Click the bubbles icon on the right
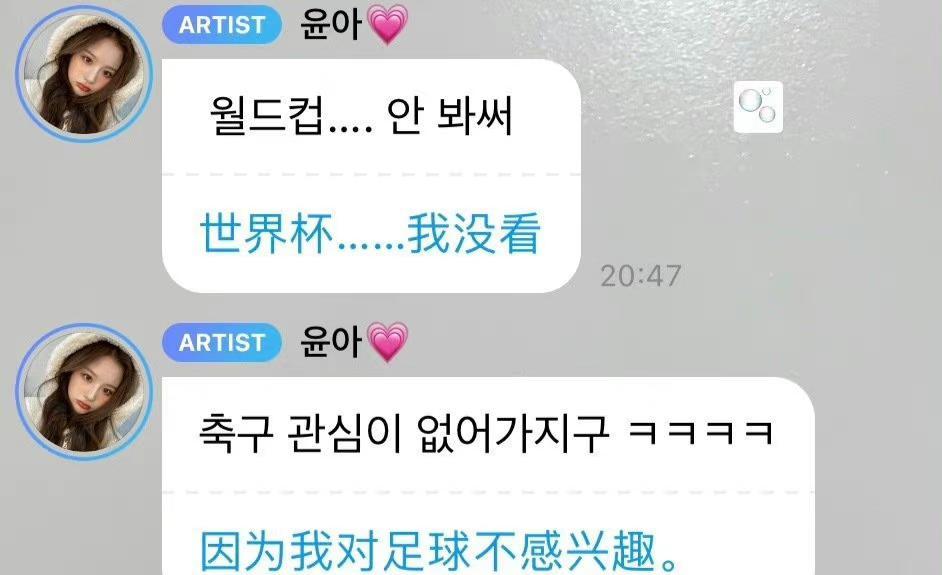This screenshot has width=942, height=575. pos(758,107)
